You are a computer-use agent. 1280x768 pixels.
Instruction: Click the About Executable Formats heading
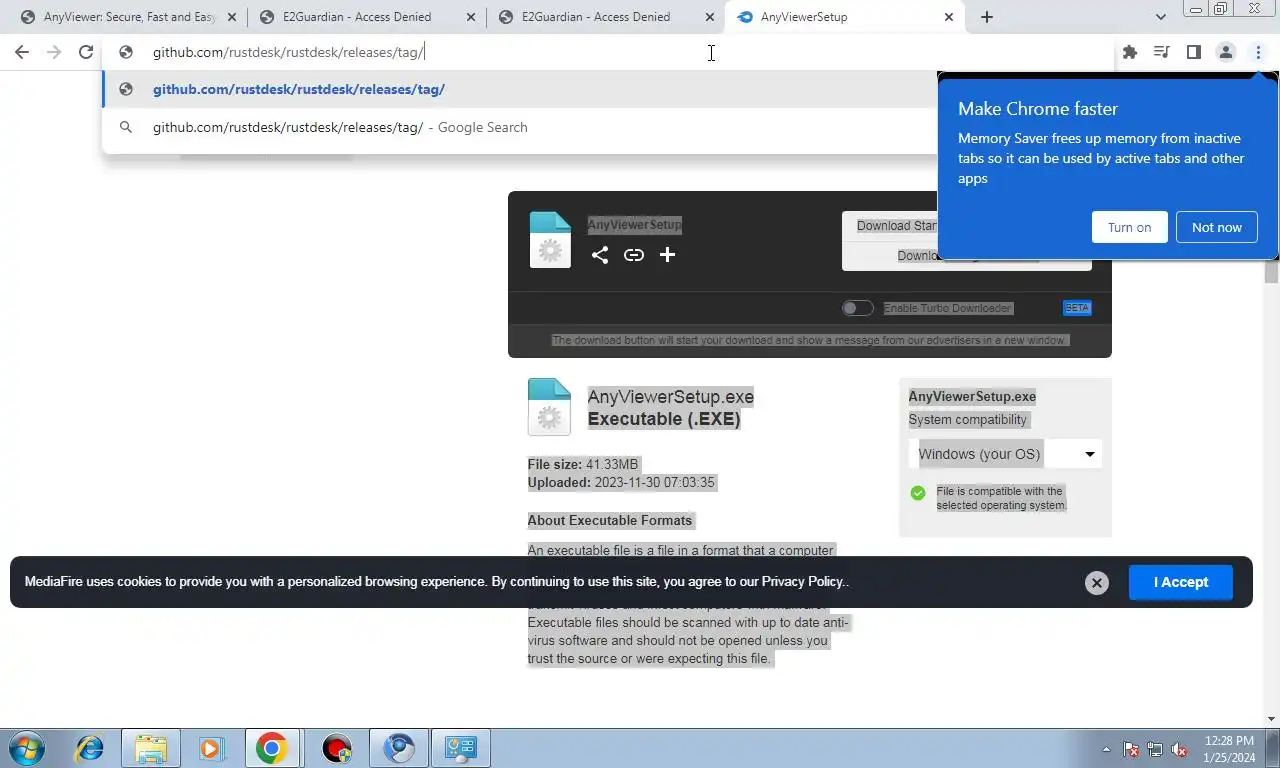click(610, 520)
